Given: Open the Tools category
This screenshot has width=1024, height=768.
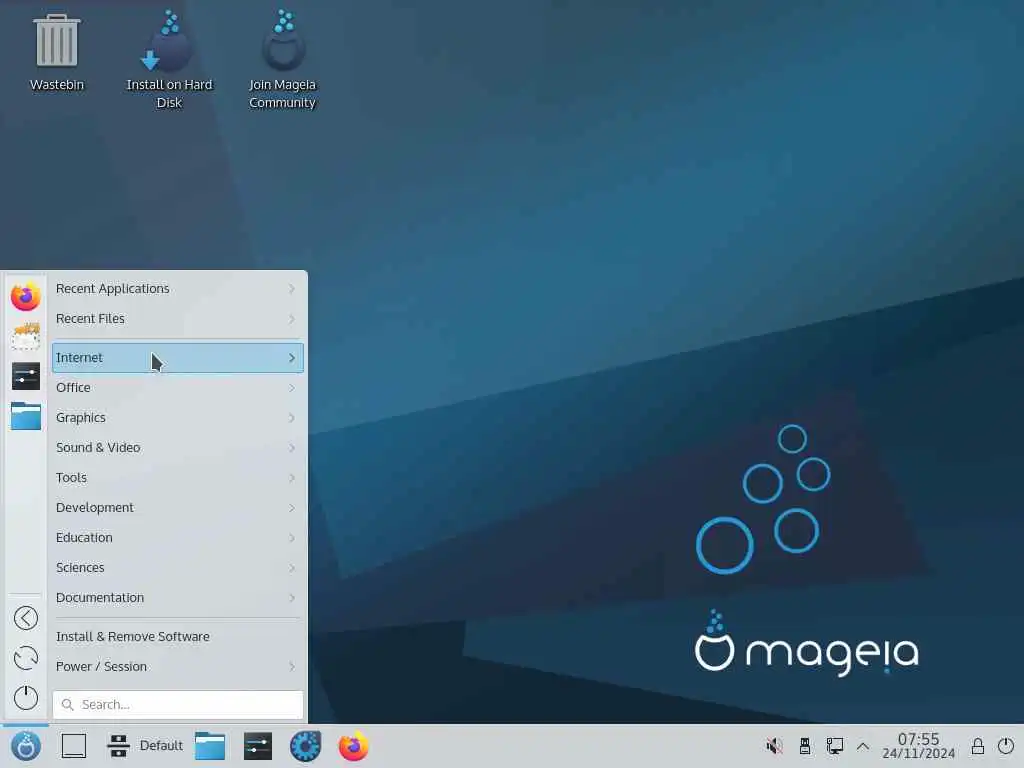Looking at the screenshot, I should 178,478.
